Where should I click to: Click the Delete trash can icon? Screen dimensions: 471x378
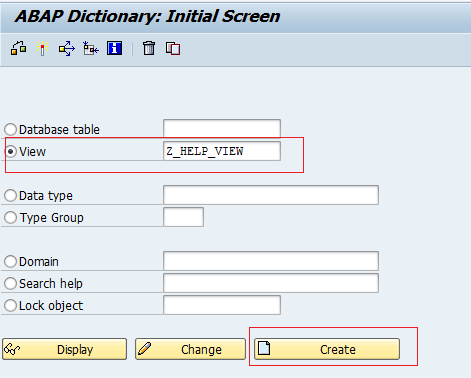coord(149,48)
